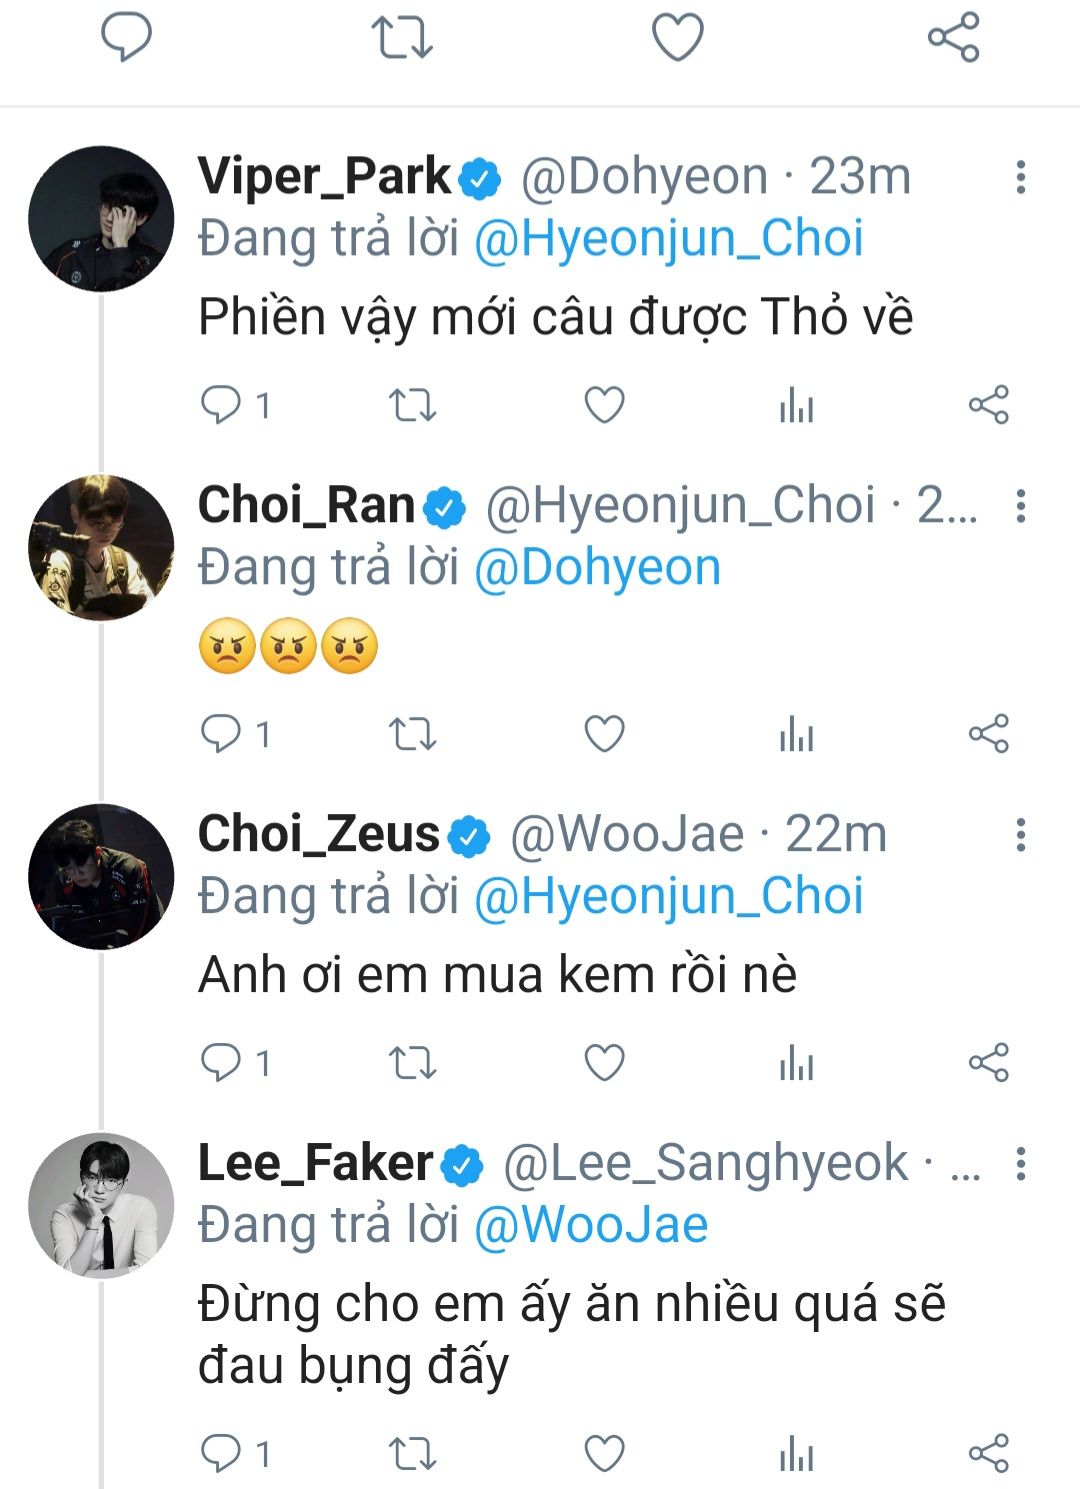The image size is (1080, 1489).
Task: Open more options for Viper_Park's tweet
Action: 1020,177
